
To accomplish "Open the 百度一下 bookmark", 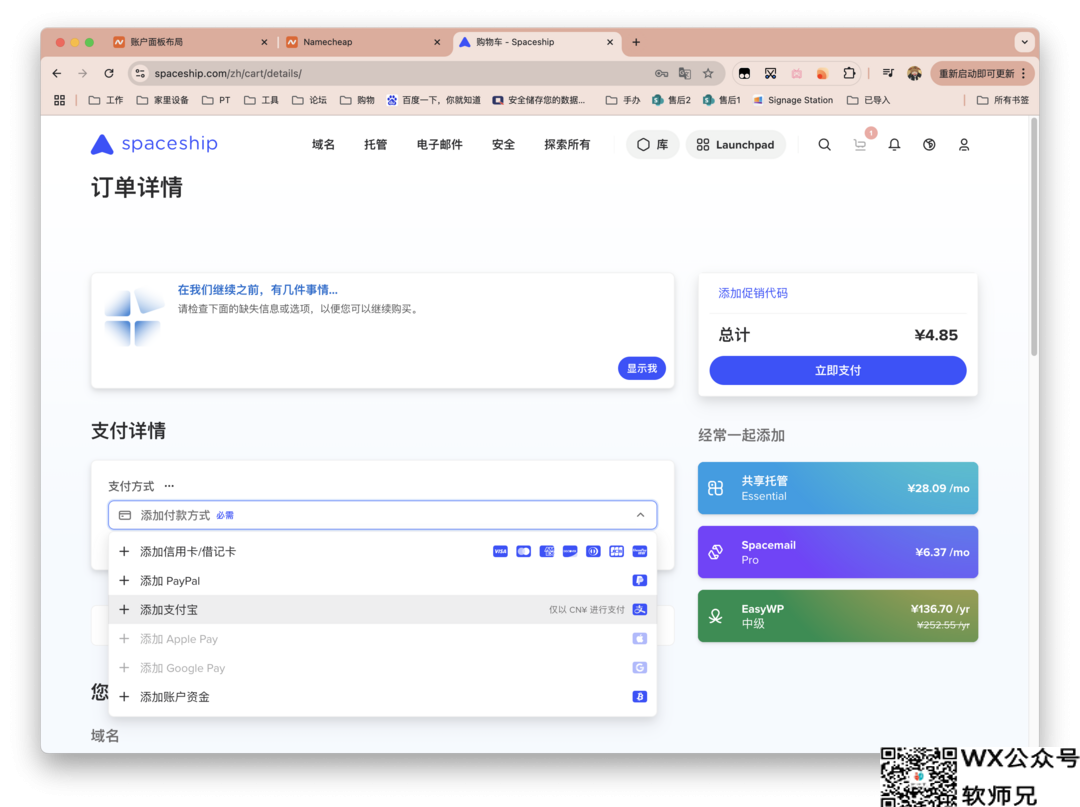I will tap(433, 100).
